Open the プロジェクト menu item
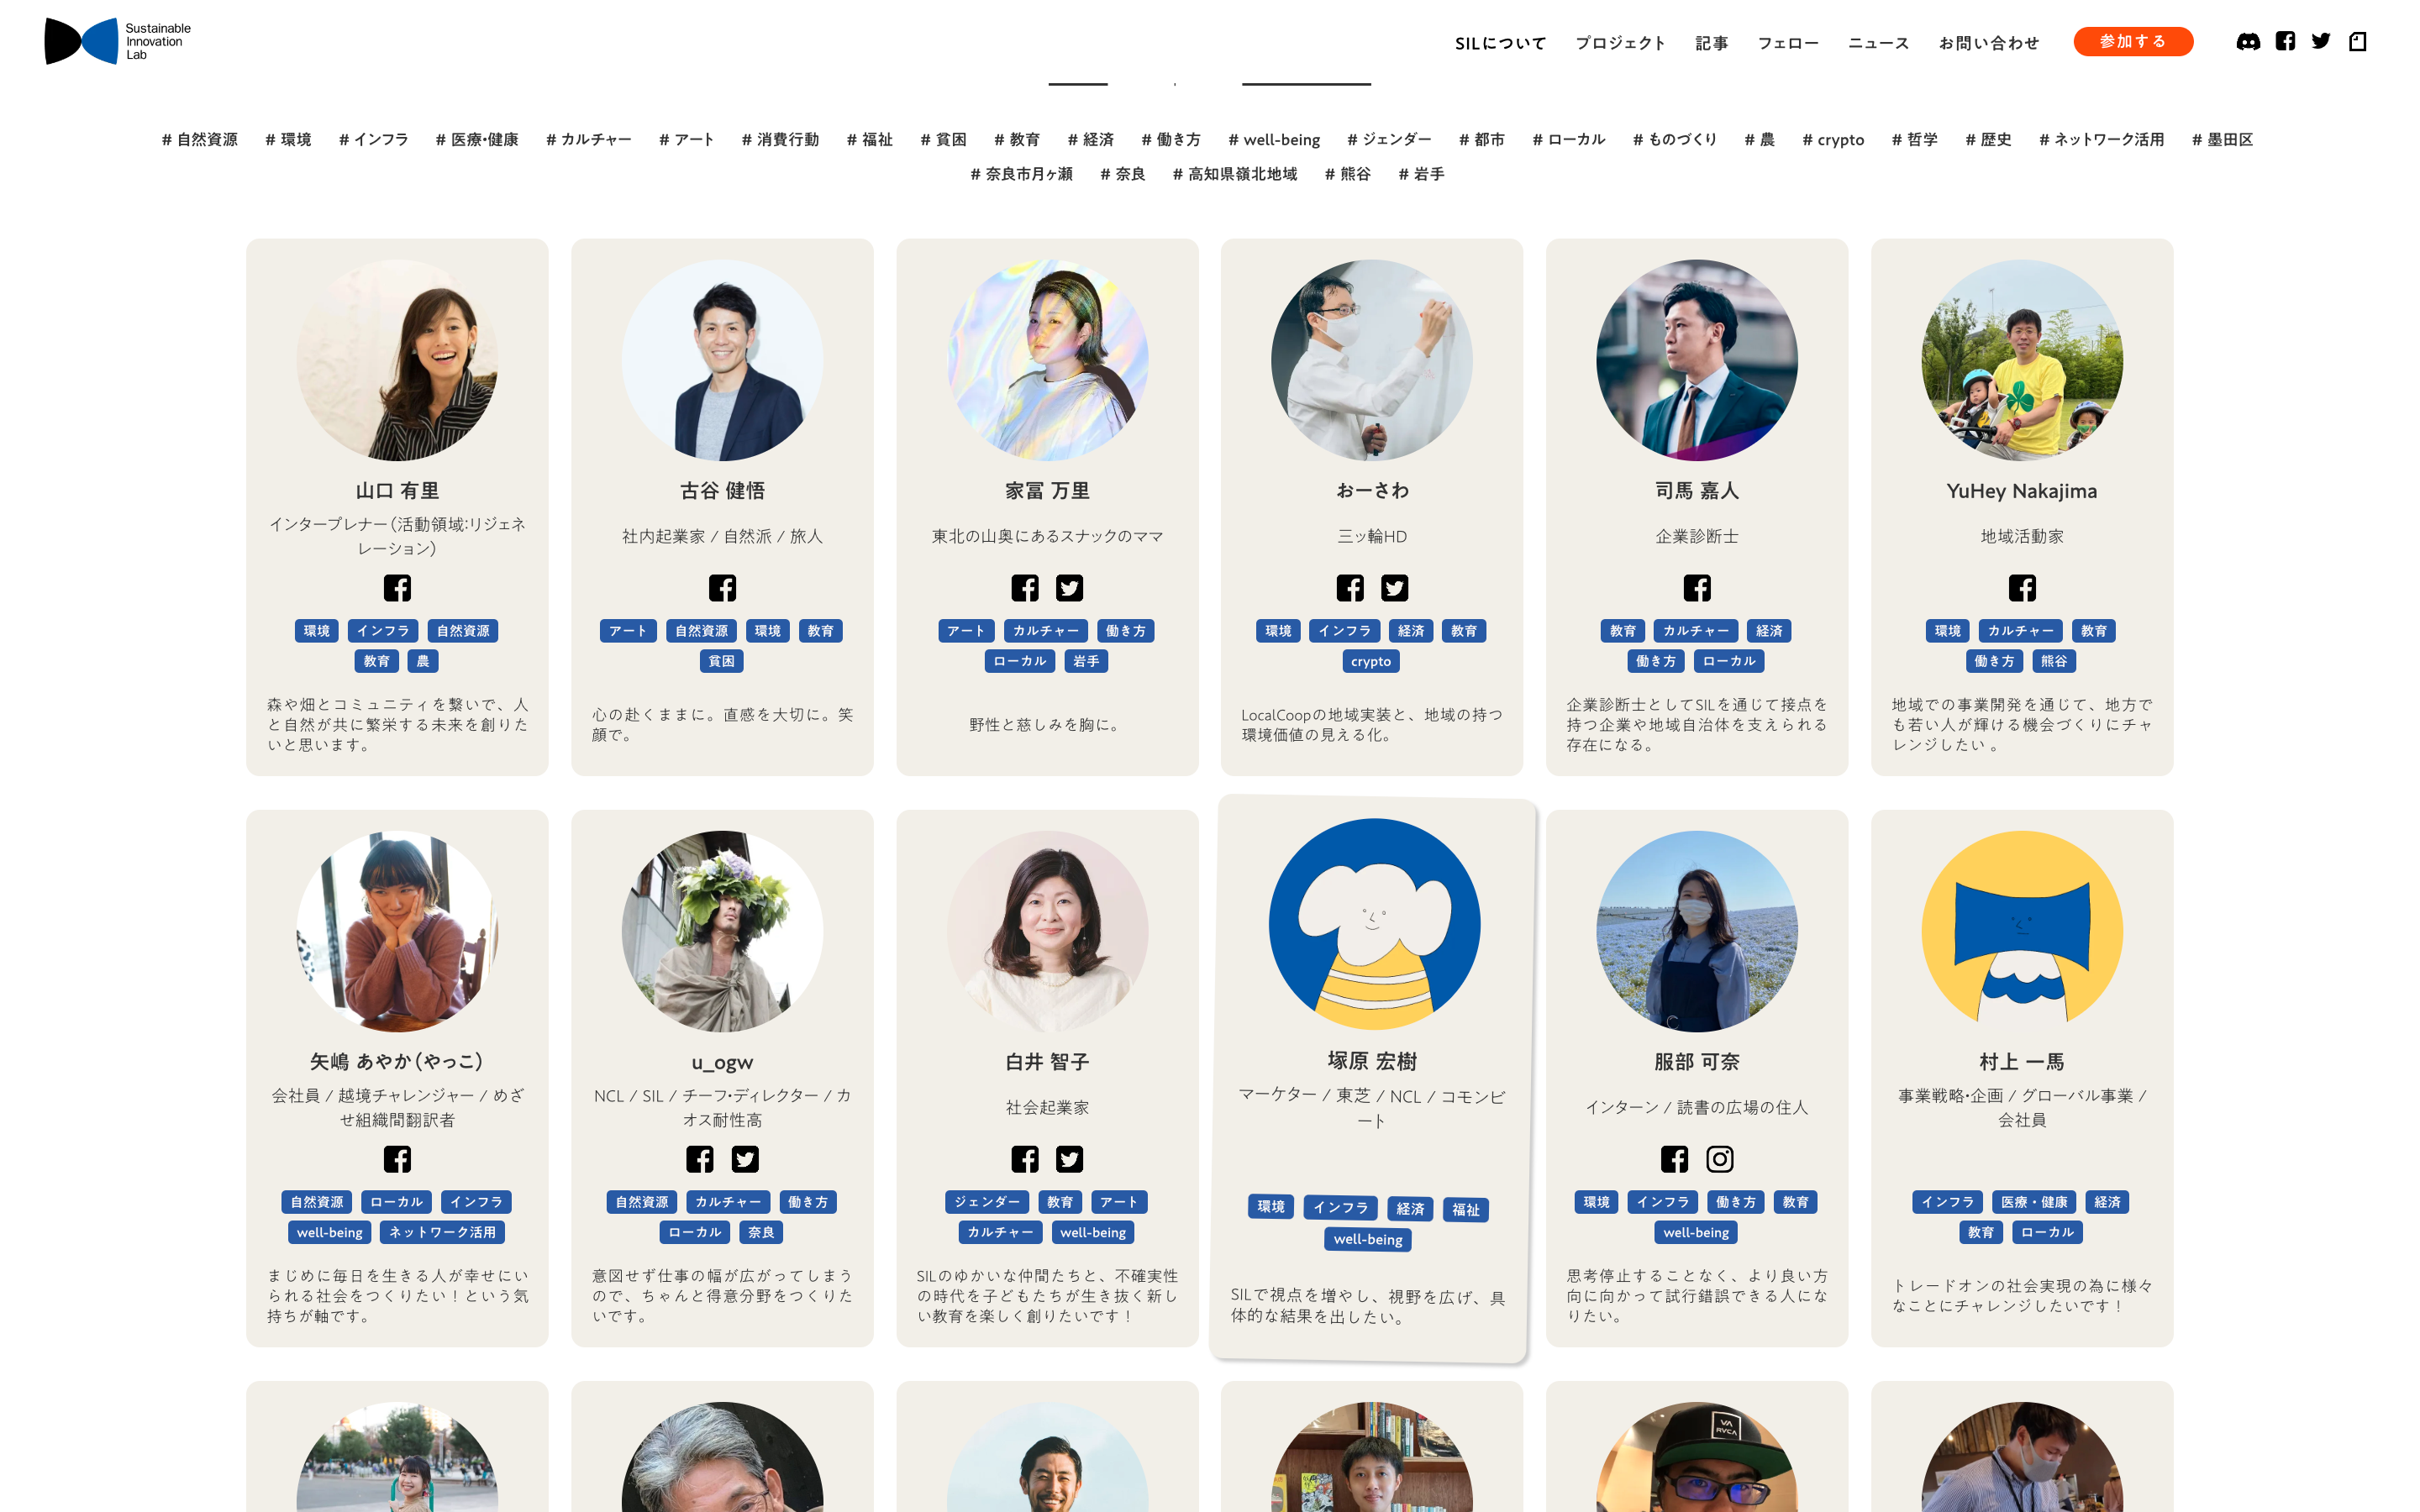The height and width of the screenshot is (1512, 2420). [x=1621, y=43]
